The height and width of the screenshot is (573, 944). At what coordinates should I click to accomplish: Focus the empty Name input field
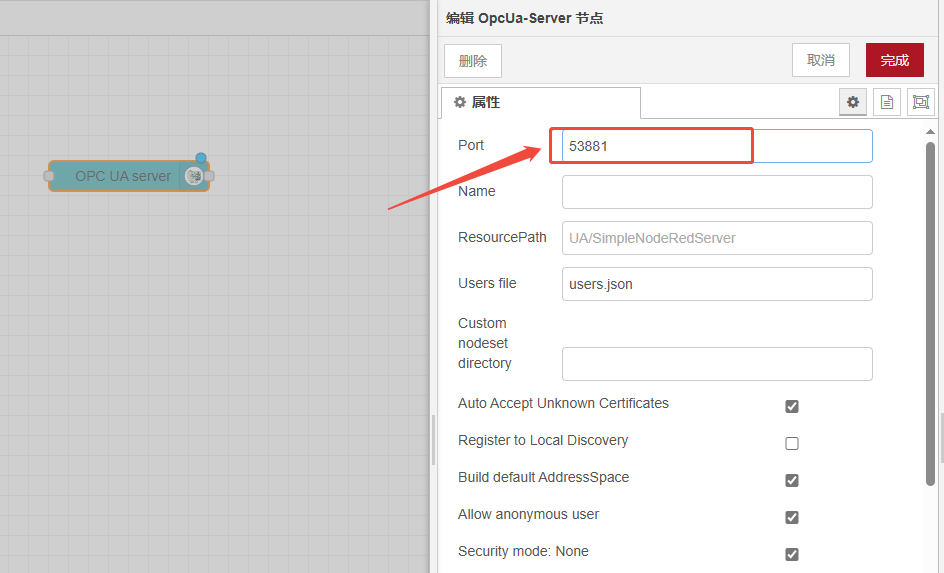click(716, 192)
